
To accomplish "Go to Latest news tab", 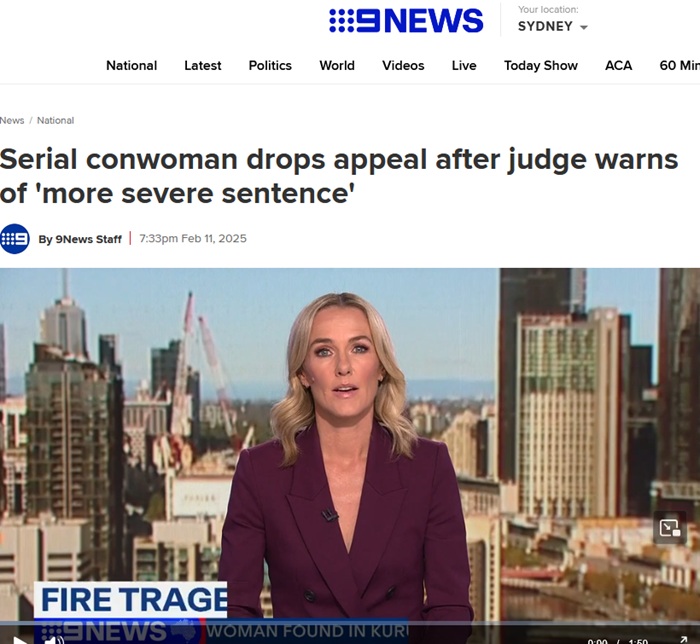I will (203, 66).
